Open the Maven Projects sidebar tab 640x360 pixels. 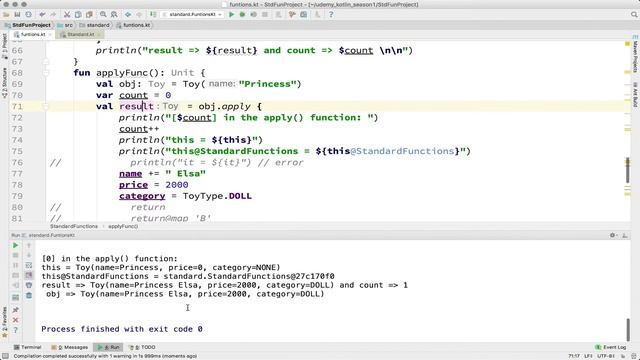[636, 55]
